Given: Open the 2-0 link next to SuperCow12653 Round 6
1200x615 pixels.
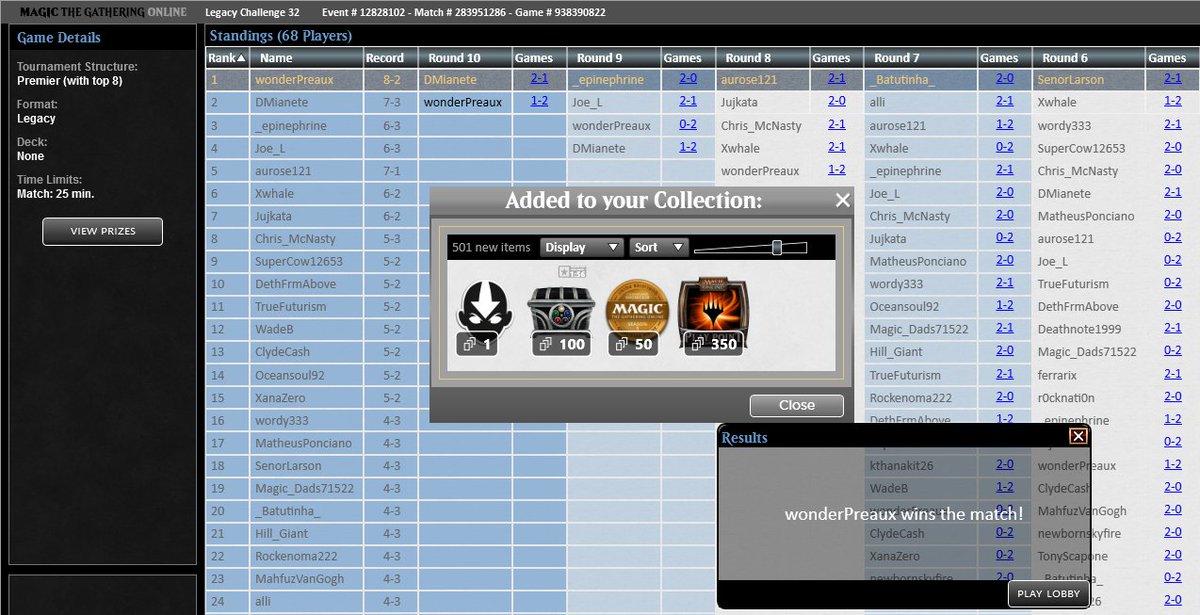Looking at the screenshot, I should coord(1173,148).
